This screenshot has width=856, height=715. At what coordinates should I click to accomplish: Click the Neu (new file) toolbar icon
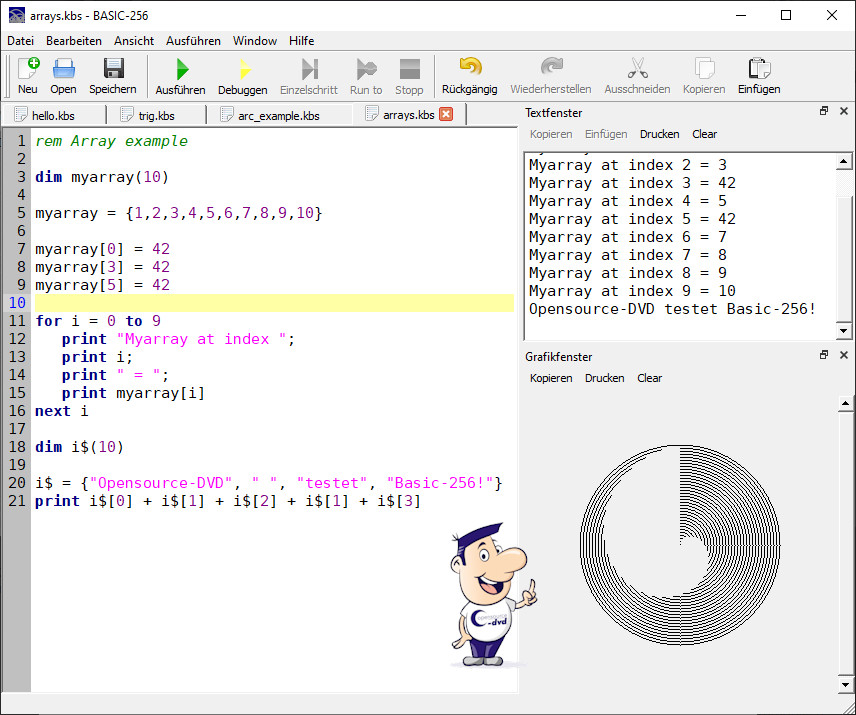28,75
